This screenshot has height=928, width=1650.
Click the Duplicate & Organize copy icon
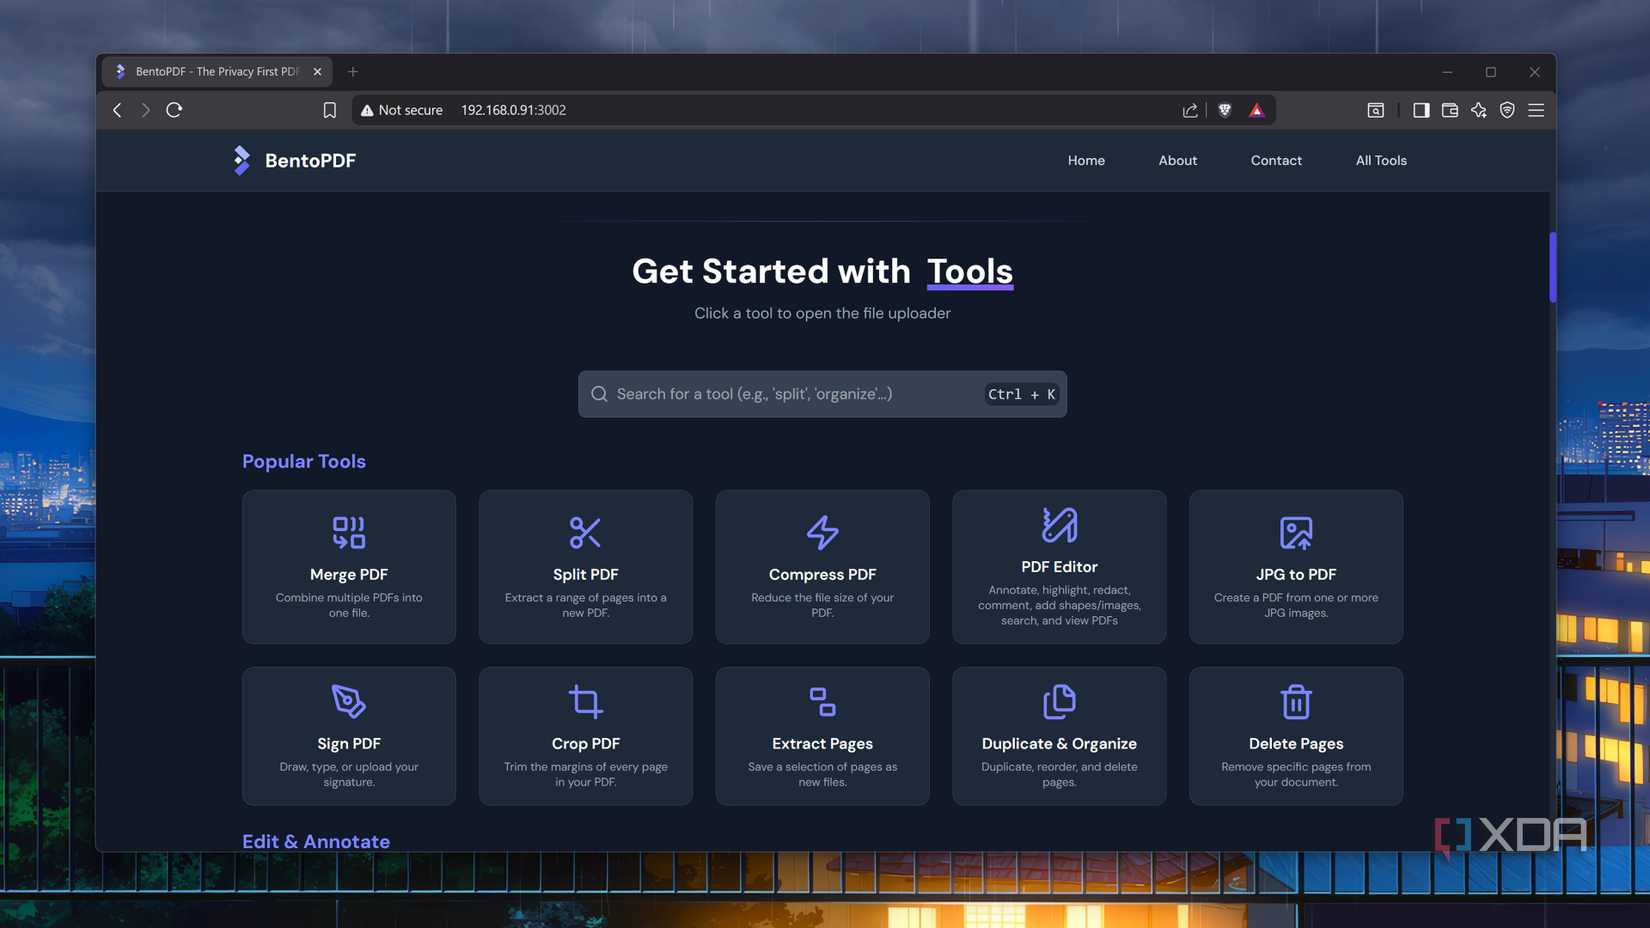point(1058,701)
